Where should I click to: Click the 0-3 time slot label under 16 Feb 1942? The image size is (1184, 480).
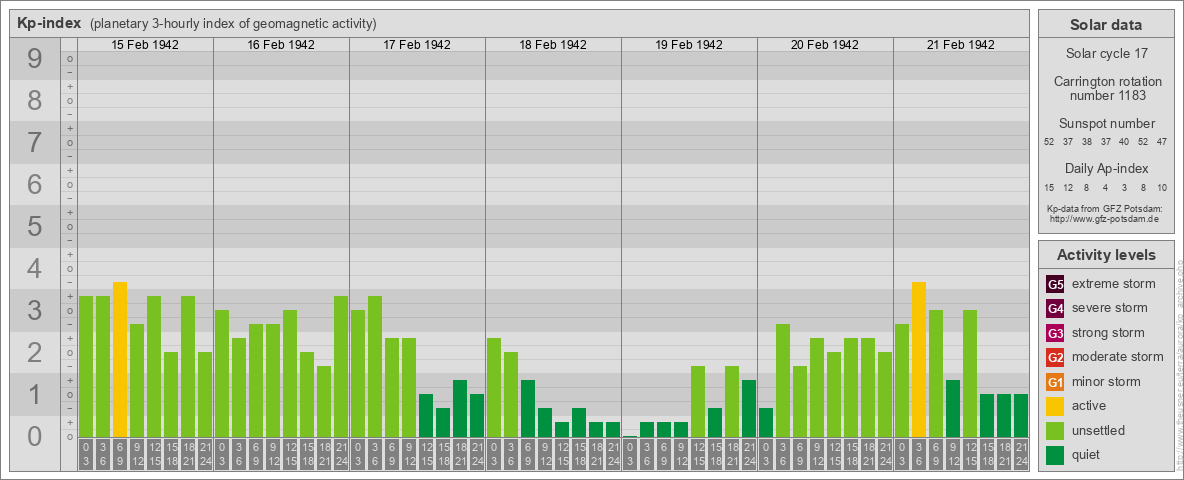[x=222, y=454]
